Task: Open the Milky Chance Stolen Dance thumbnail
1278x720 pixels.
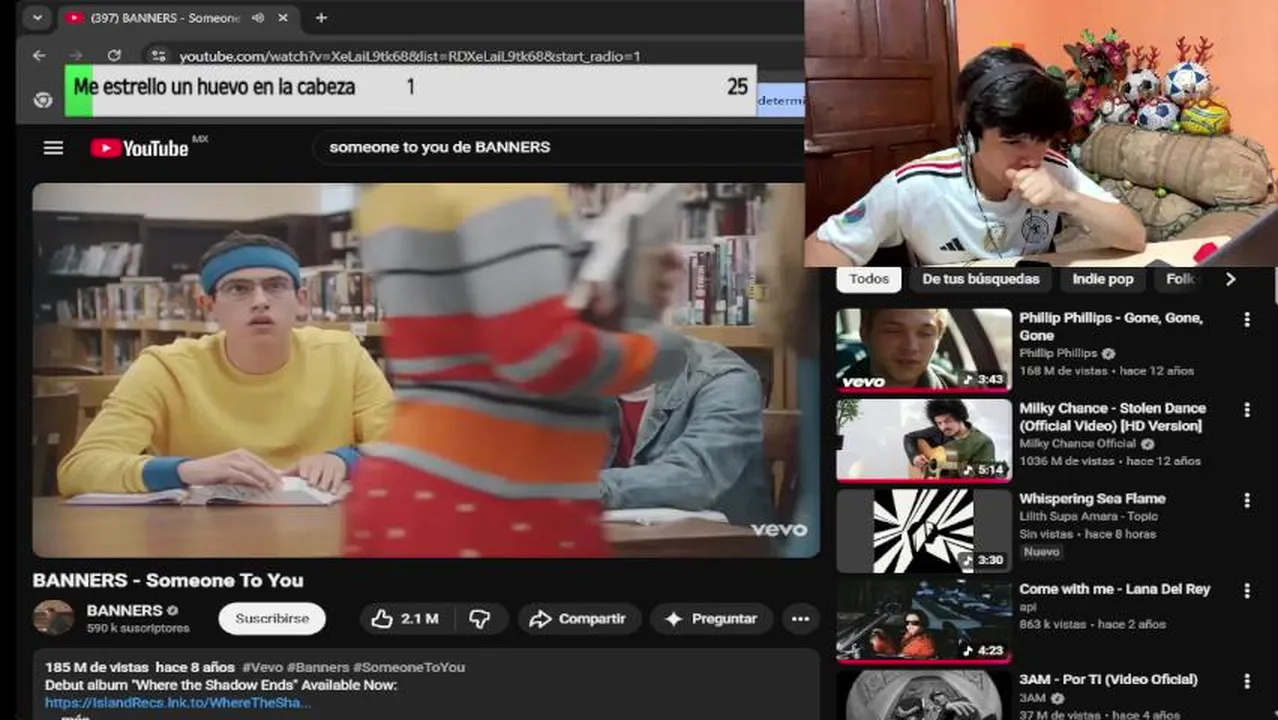Action: coord(924,440)
